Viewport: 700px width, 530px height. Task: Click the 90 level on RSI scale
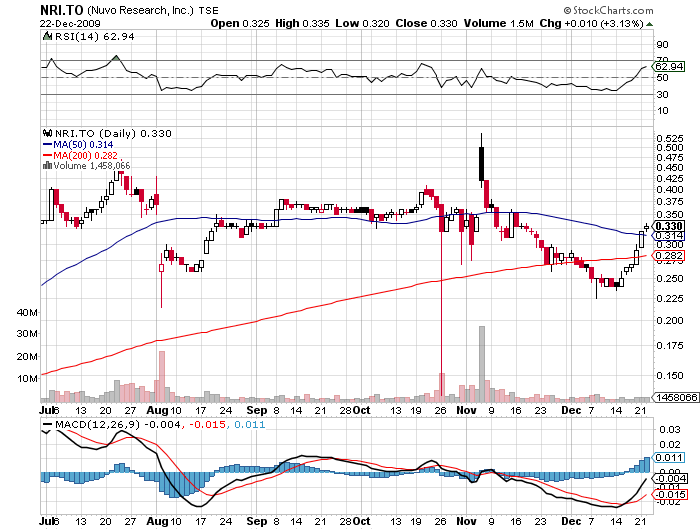click(662, 45)
